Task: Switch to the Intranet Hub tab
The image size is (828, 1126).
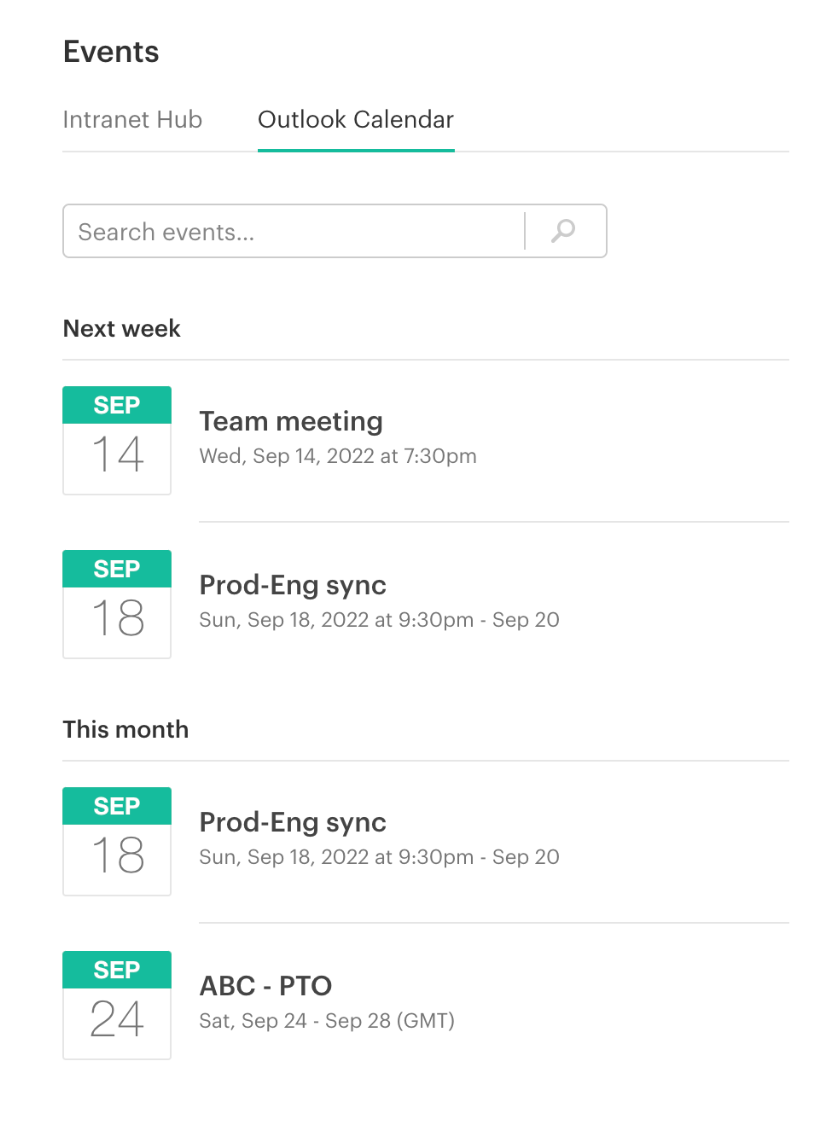Action: tap(133, 120)
